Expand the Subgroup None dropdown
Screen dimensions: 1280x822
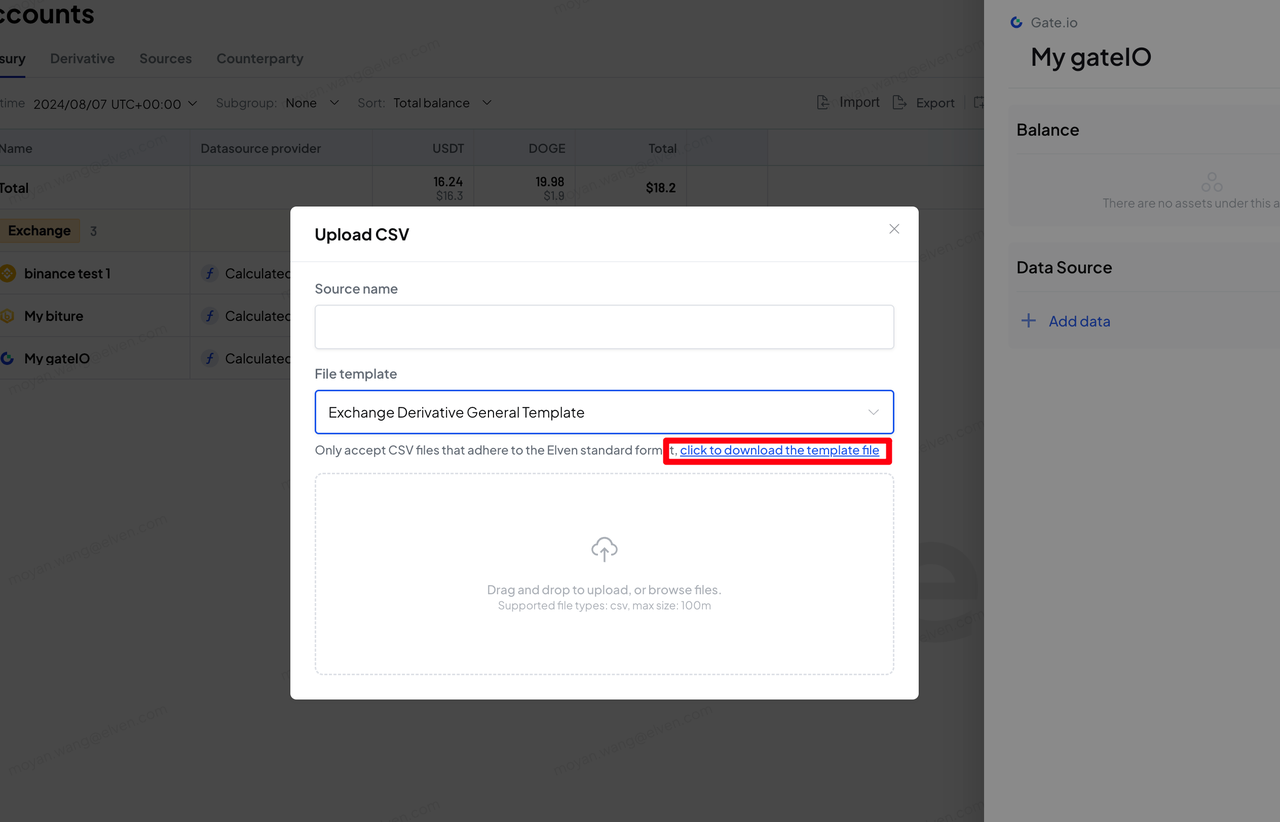coord(310,103)
